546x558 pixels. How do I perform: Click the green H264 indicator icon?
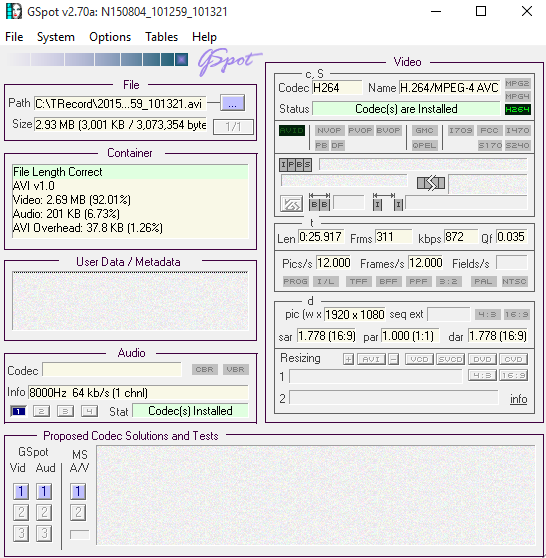tap(518, 109)
